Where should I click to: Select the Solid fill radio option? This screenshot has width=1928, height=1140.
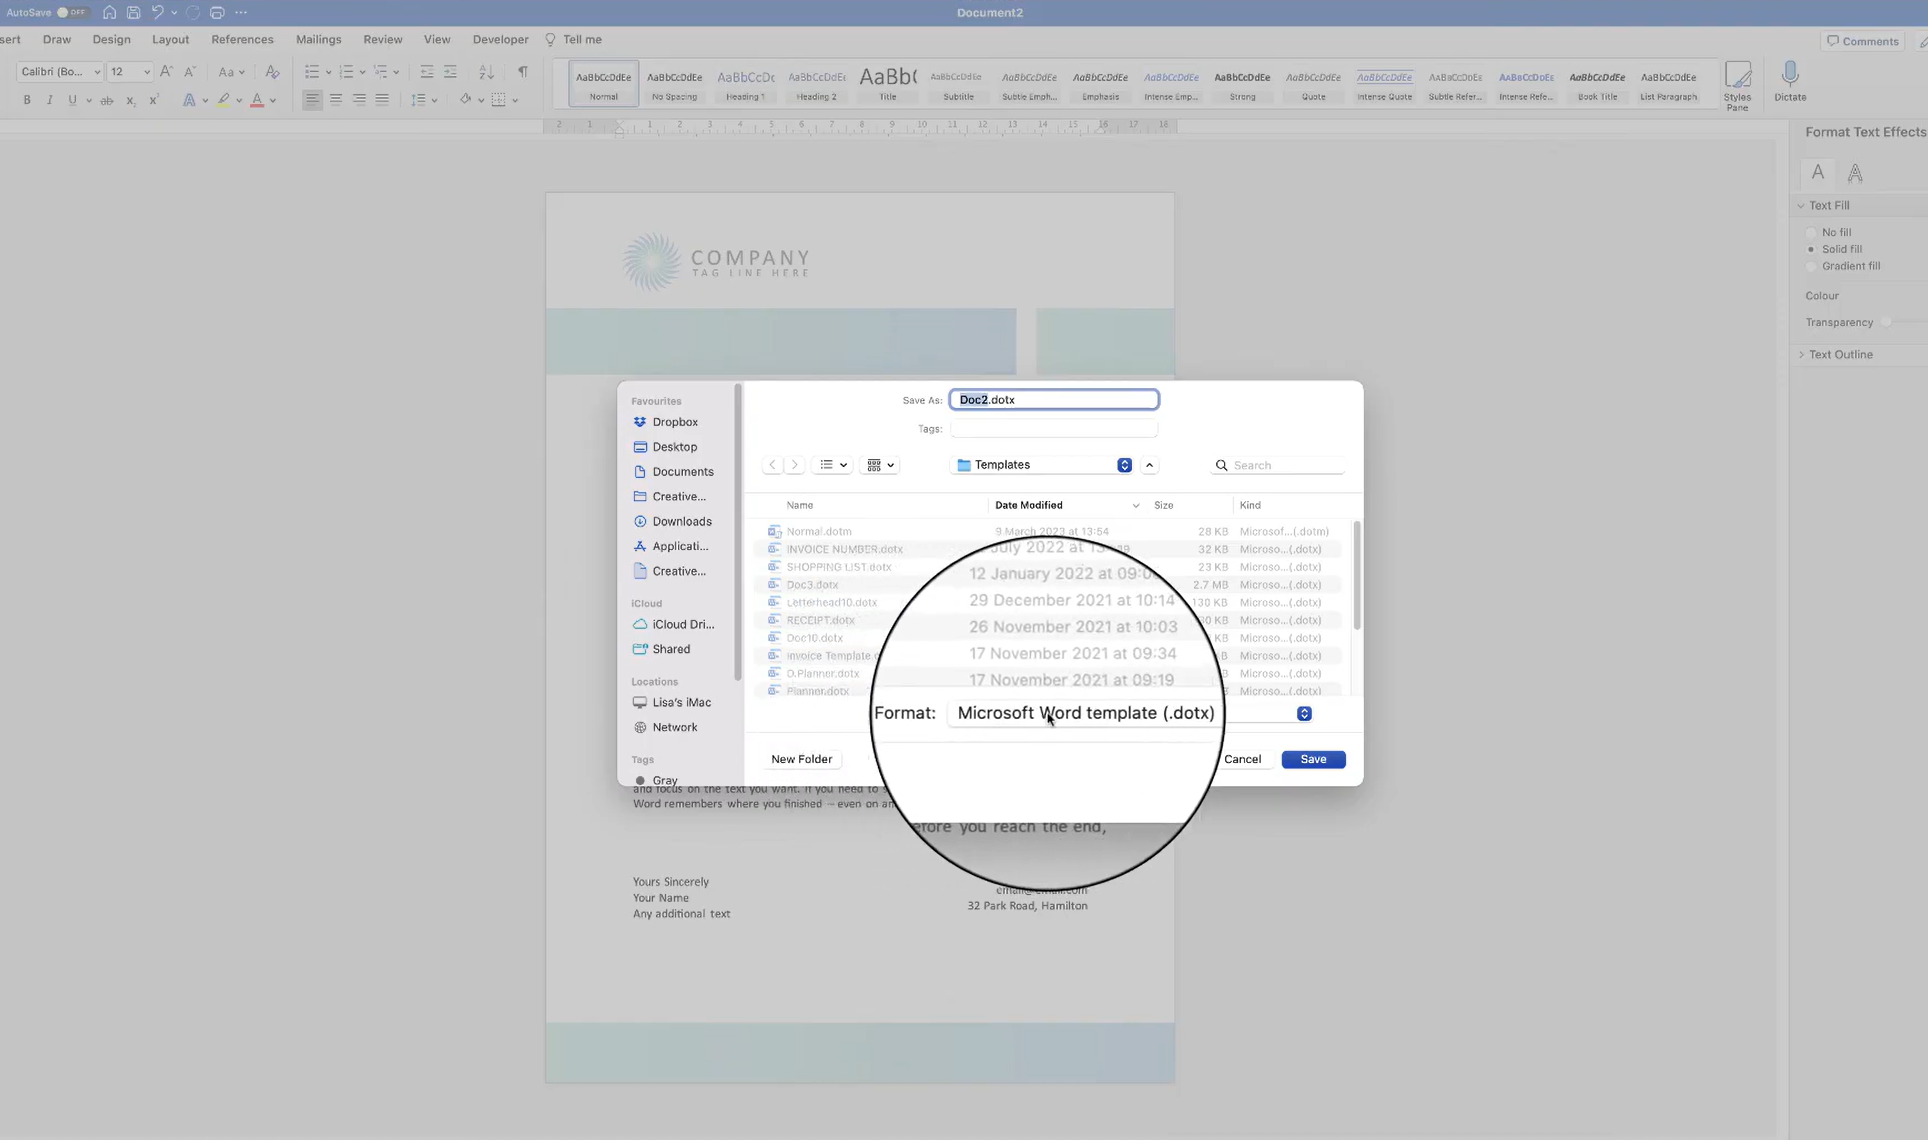tap(1811, 249)
